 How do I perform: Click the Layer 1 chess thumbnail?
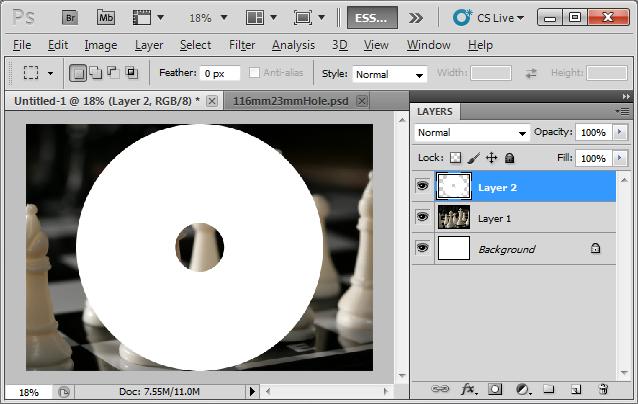click(454, 217)
